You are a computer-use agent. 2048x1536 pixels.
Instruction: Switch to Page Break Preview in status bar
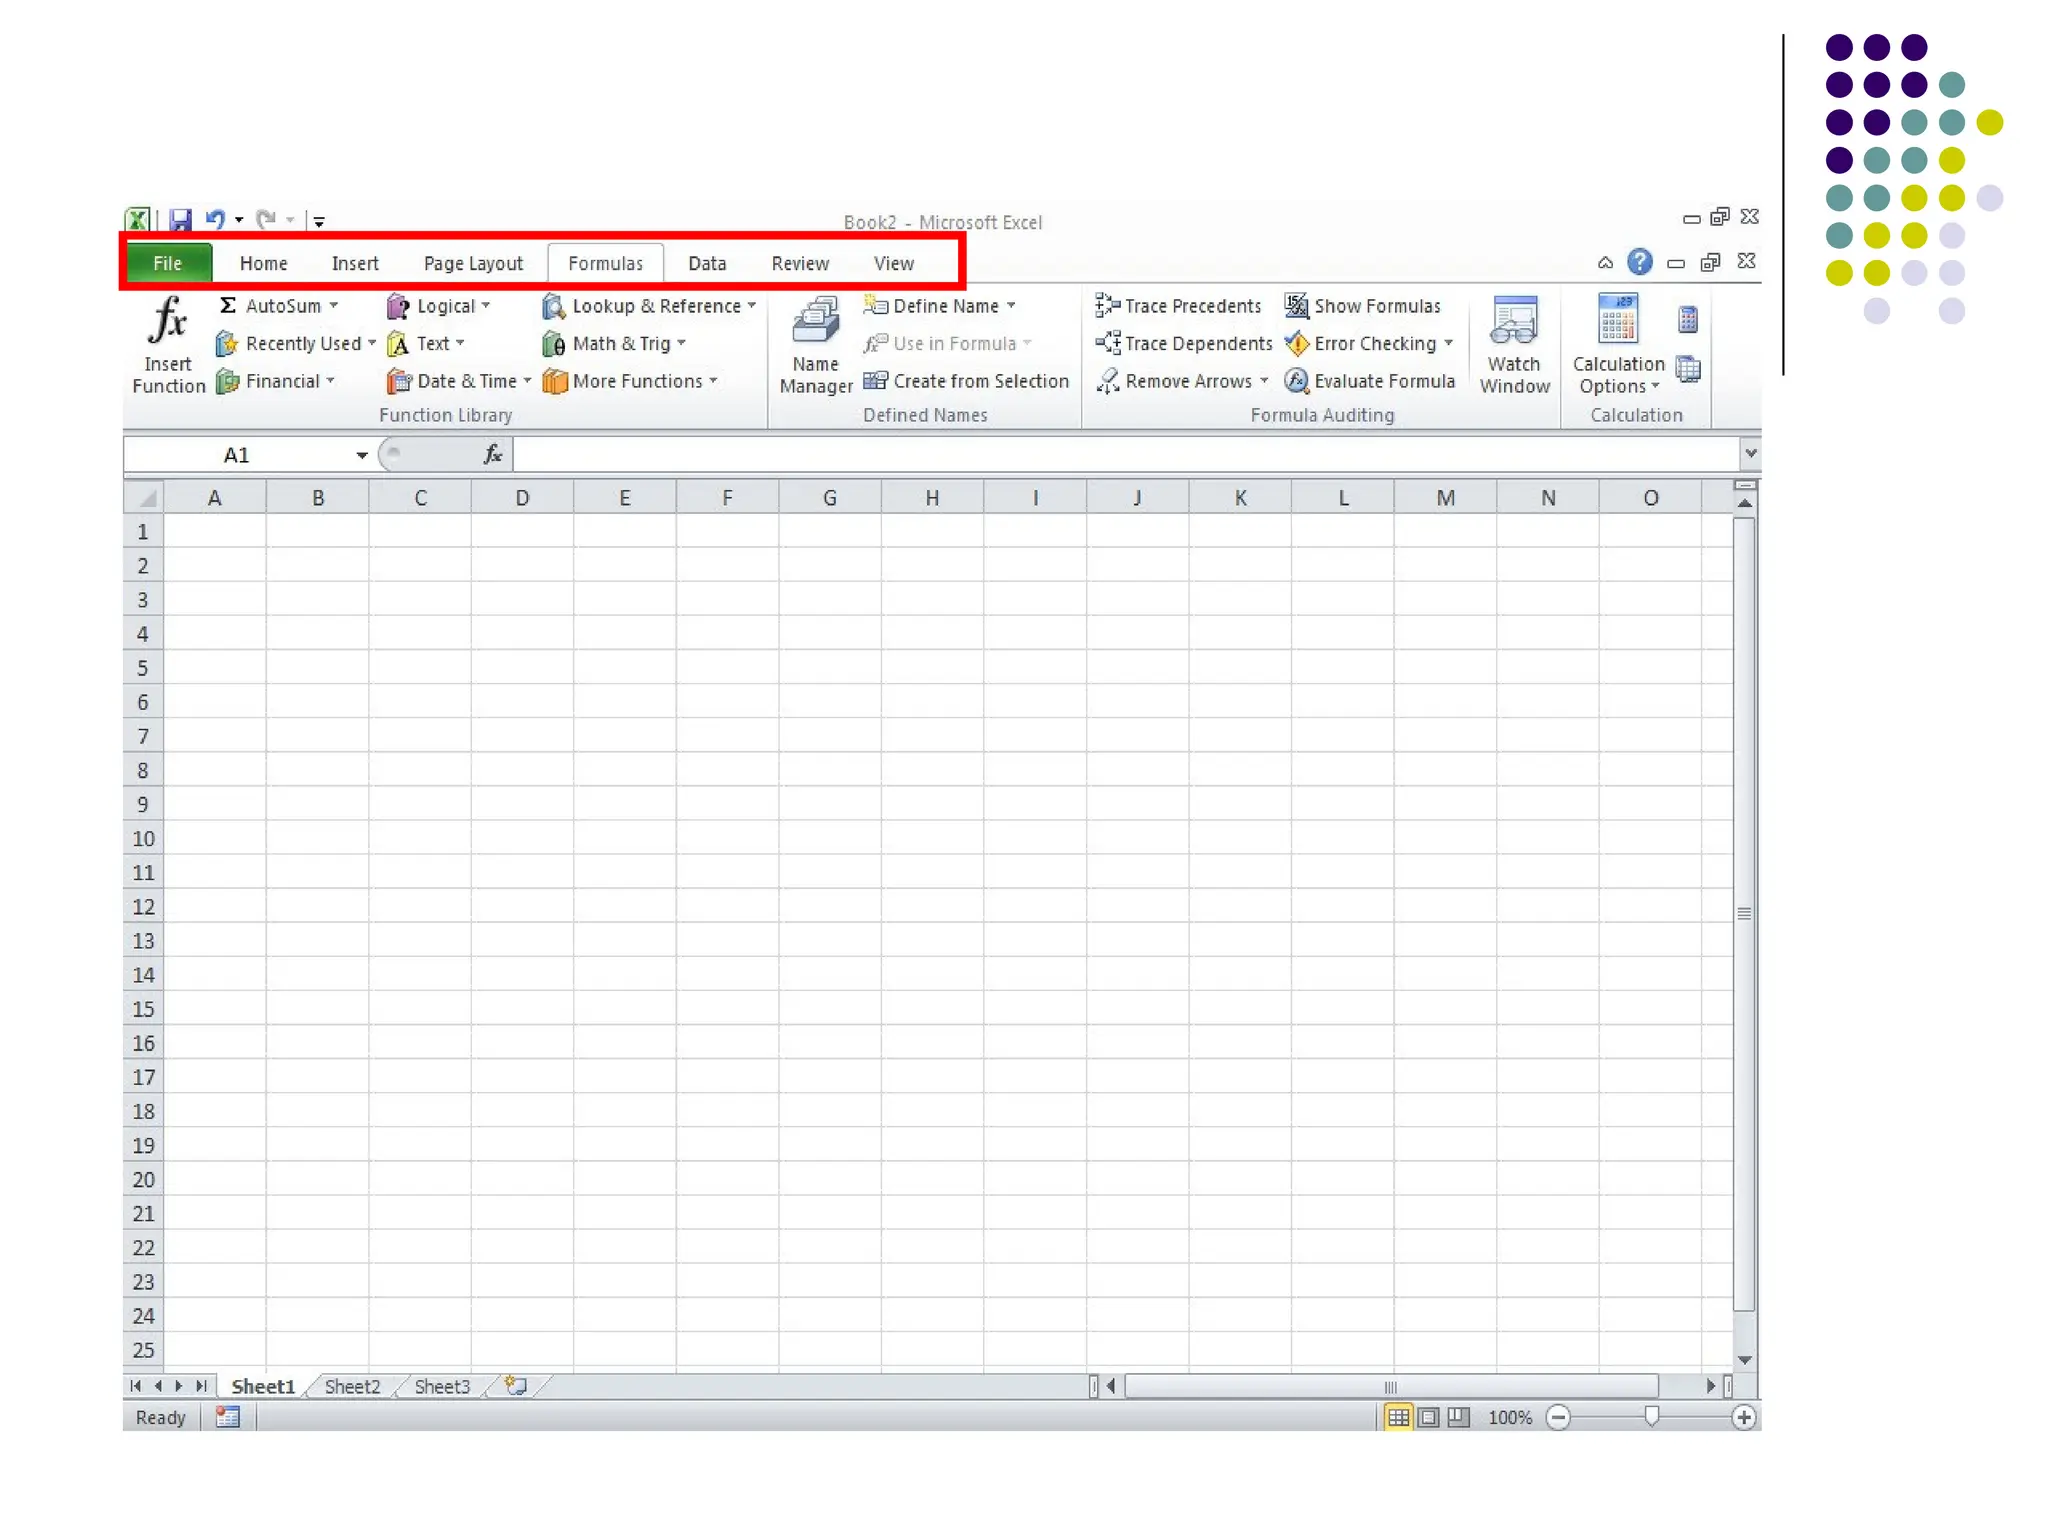coord(1459,1417)
